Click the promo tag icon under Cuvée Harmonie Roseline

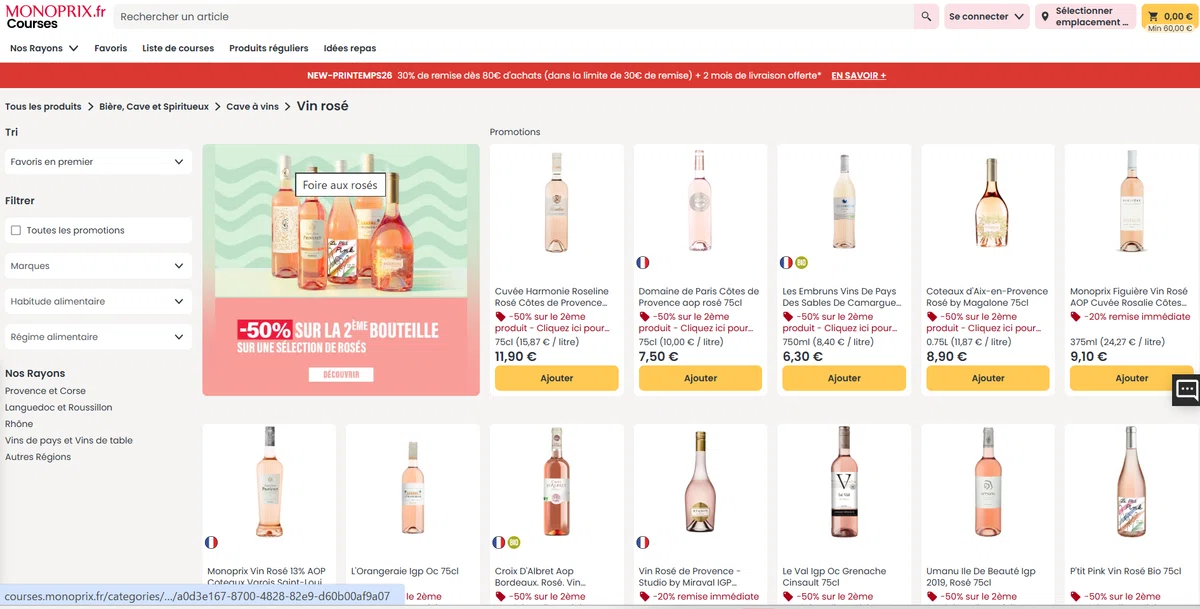[501, 317]
